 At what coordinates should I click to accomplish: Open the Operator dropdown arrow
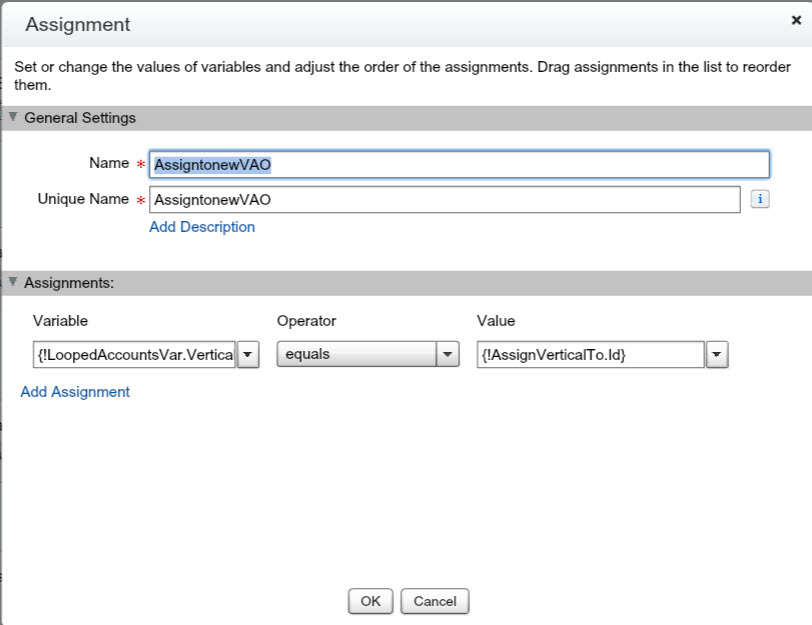pos(448,354)
